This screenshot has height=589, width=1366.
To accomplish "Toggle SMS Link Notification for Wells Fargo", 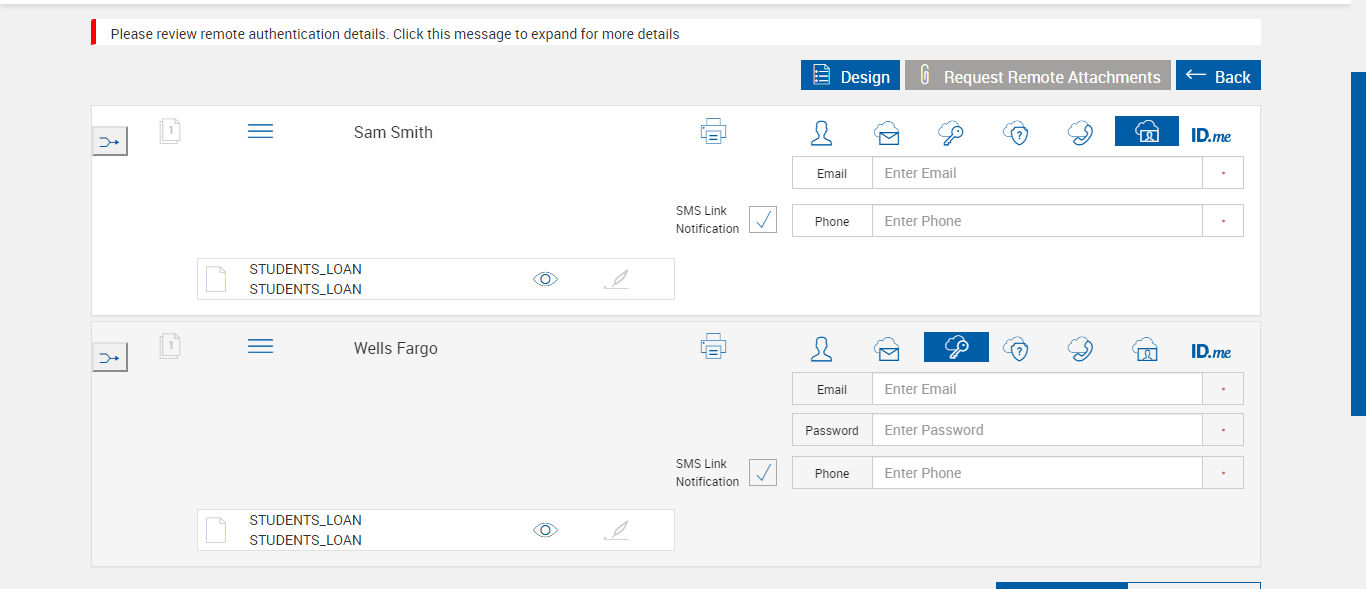I will (763, 473).
